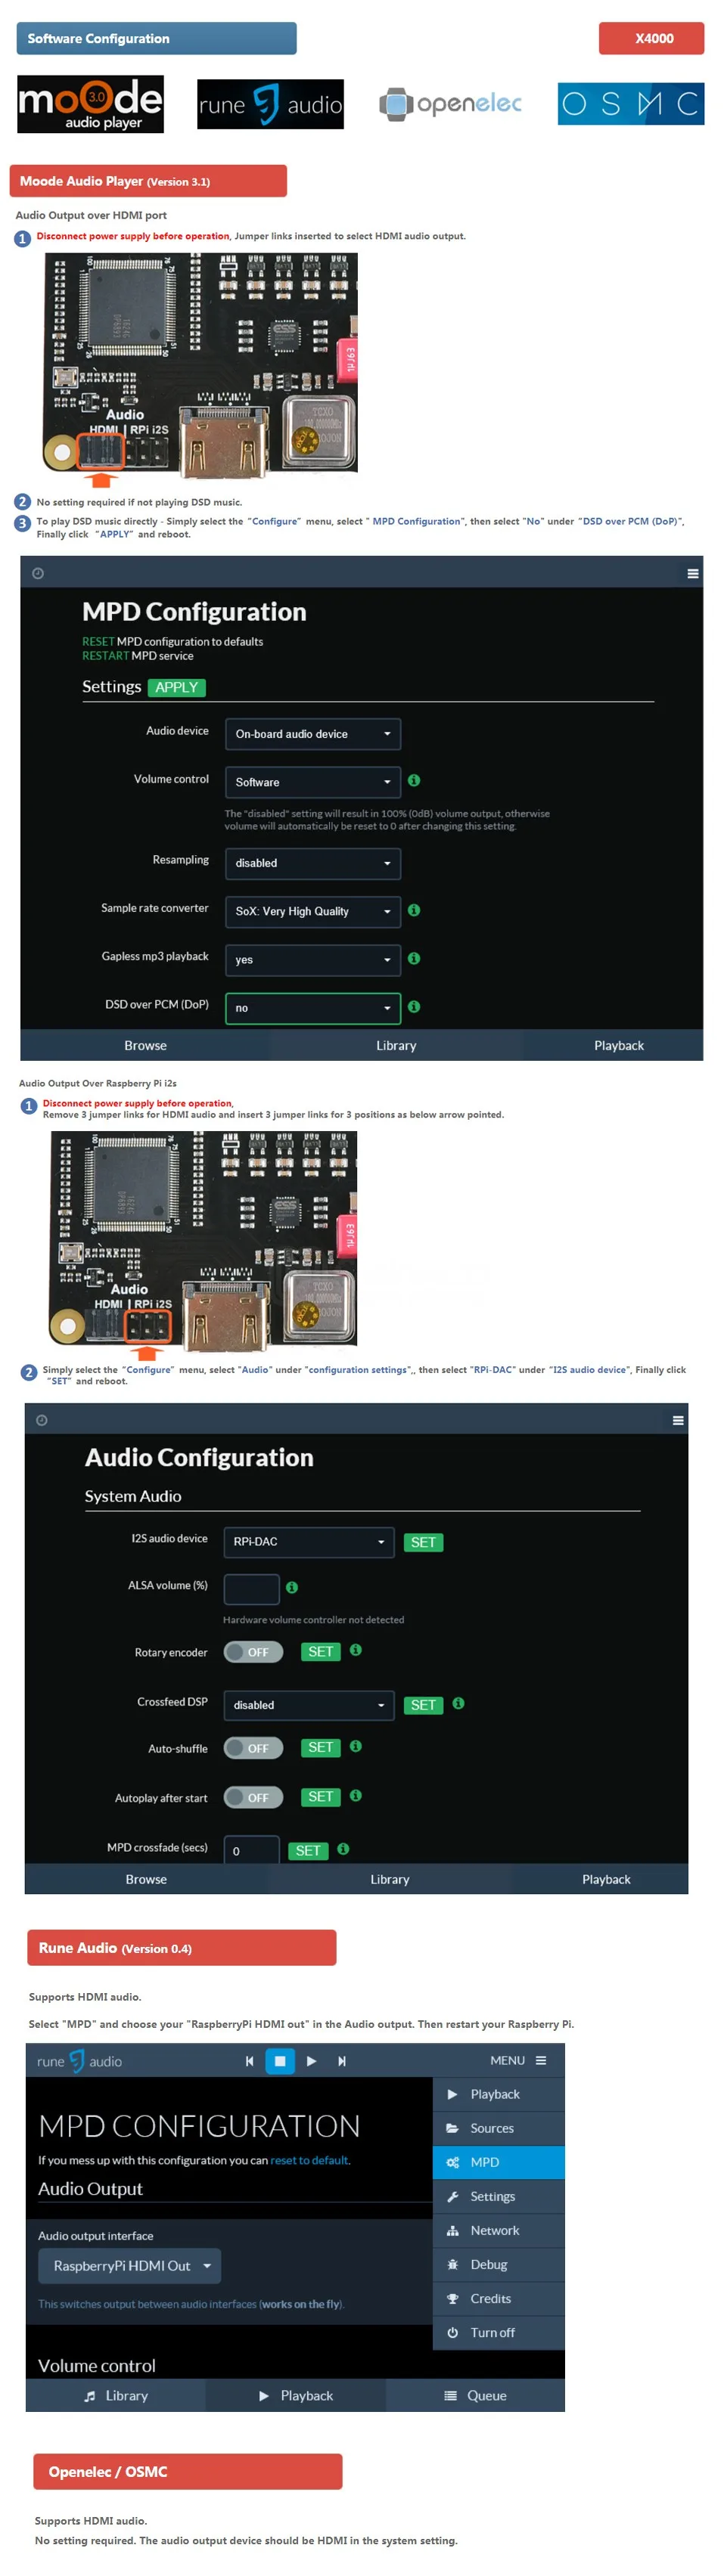Open the DSD over PCM dropdown
724x2576 pixels.
click(x=313, y=1008)
